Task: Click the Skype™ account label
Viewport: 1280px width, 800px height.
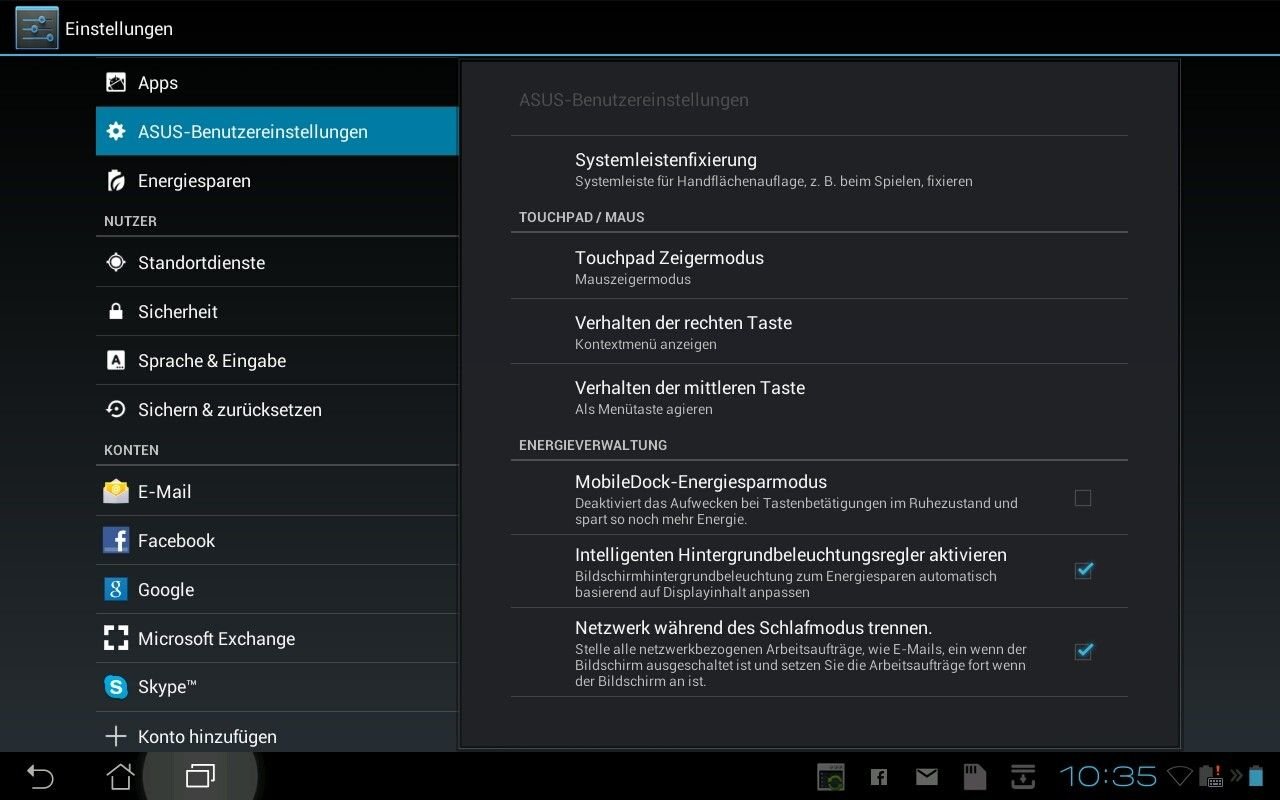Action: (x=167, y=687)
